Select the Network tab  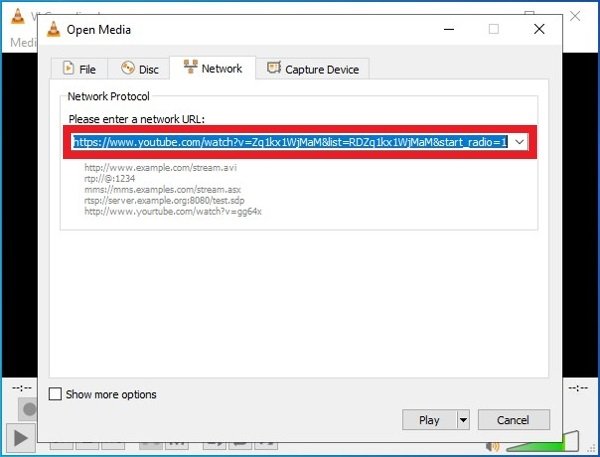click(213, 68)
